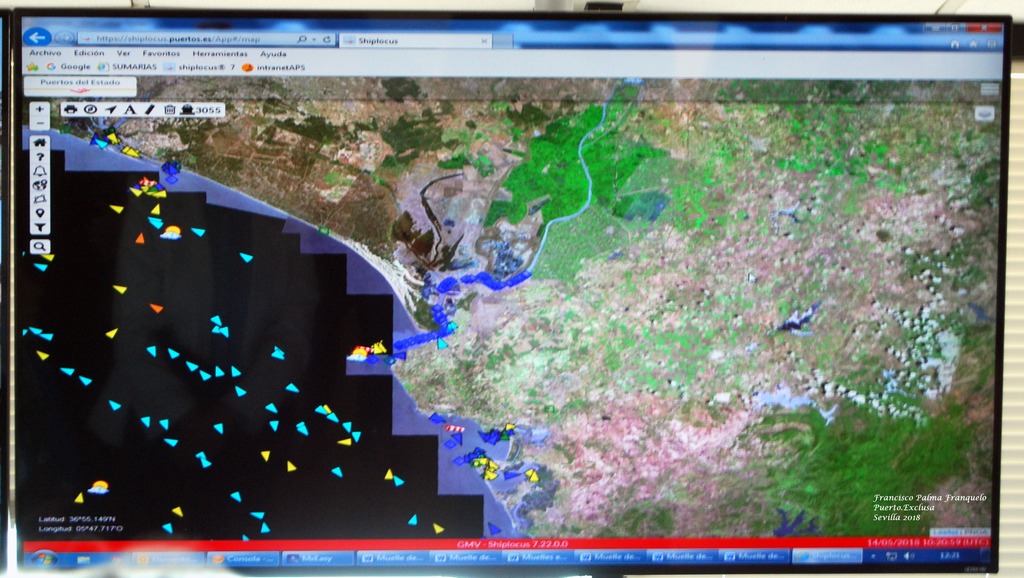1024x578 pixels.
Task: Click the print icon in the map toolbar
Action: coord(71,109)
